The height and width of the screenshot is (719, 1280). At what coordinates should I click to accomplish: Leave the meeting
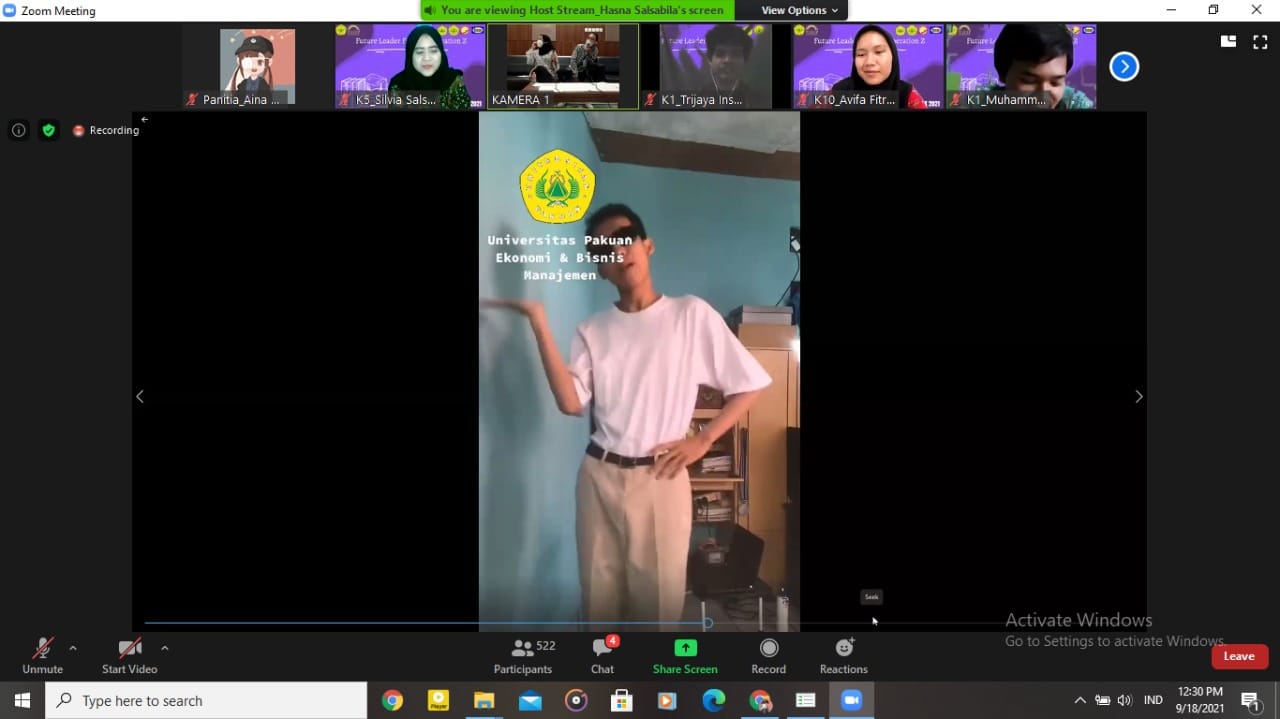point(1239,656)
